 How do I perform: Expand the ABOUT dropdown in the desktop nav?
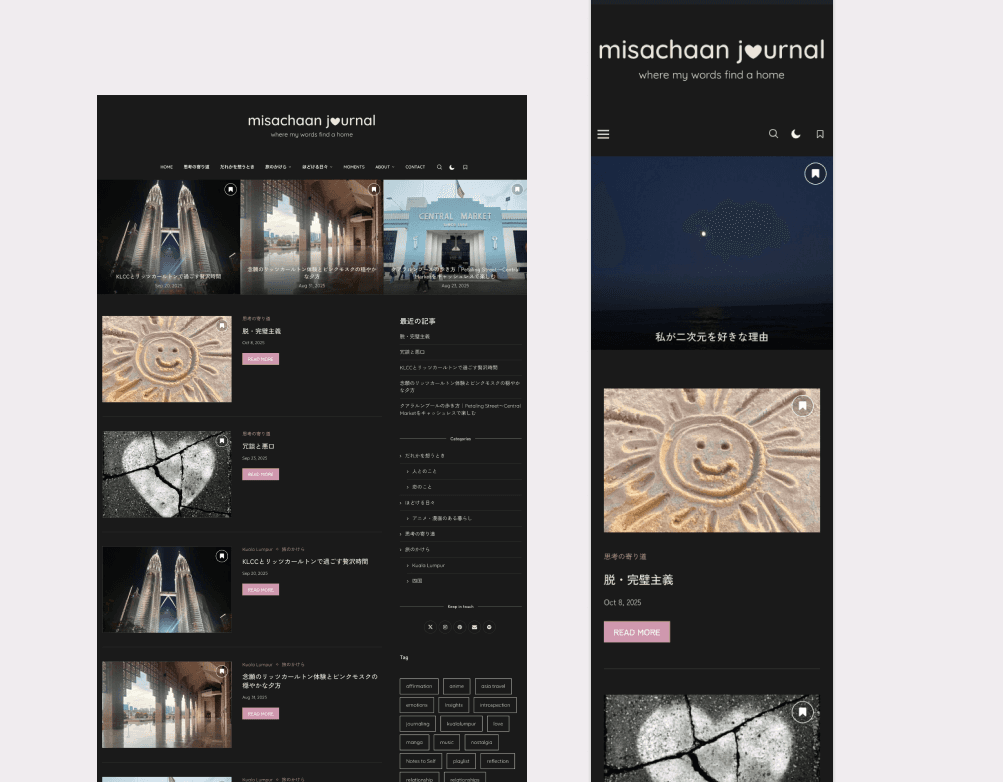click(x=384, y=167)
